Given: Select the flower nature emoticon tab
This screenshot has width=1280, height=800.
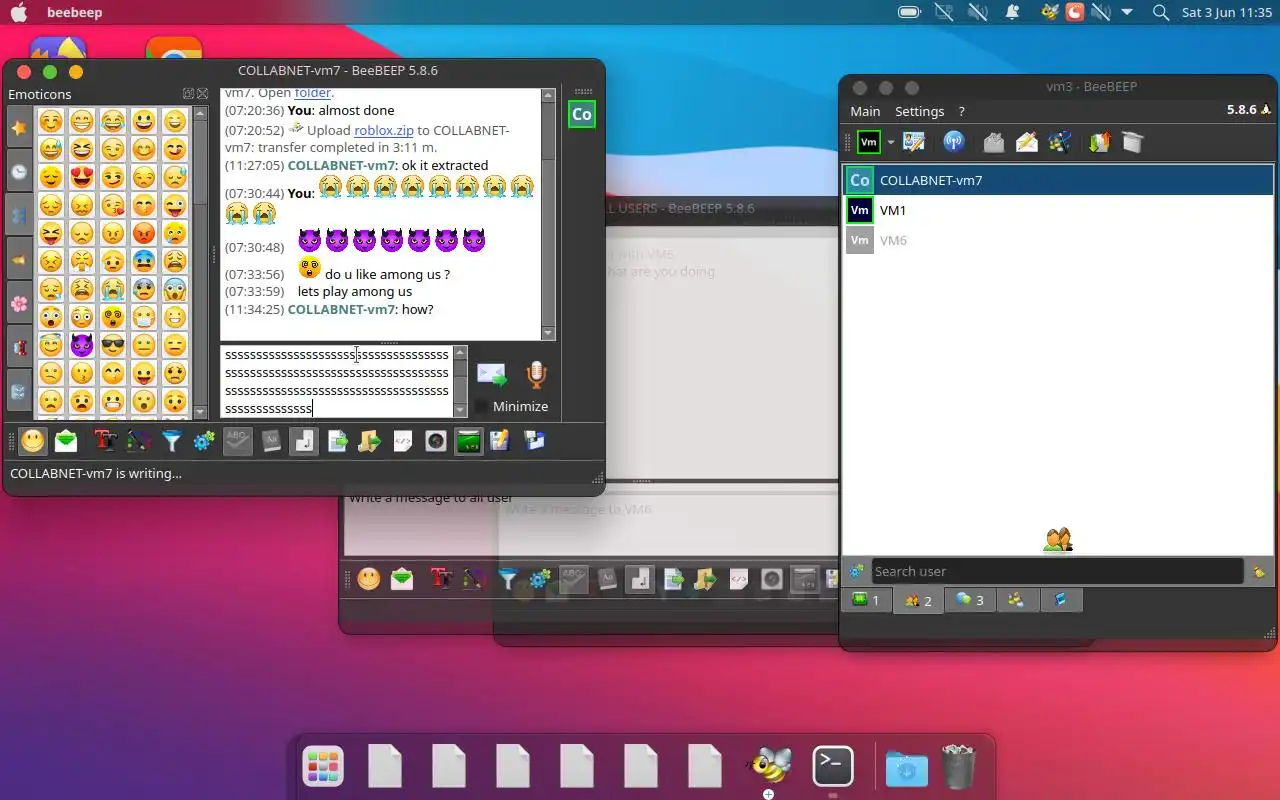Looking at the screenshot, I should coord(19,304).
